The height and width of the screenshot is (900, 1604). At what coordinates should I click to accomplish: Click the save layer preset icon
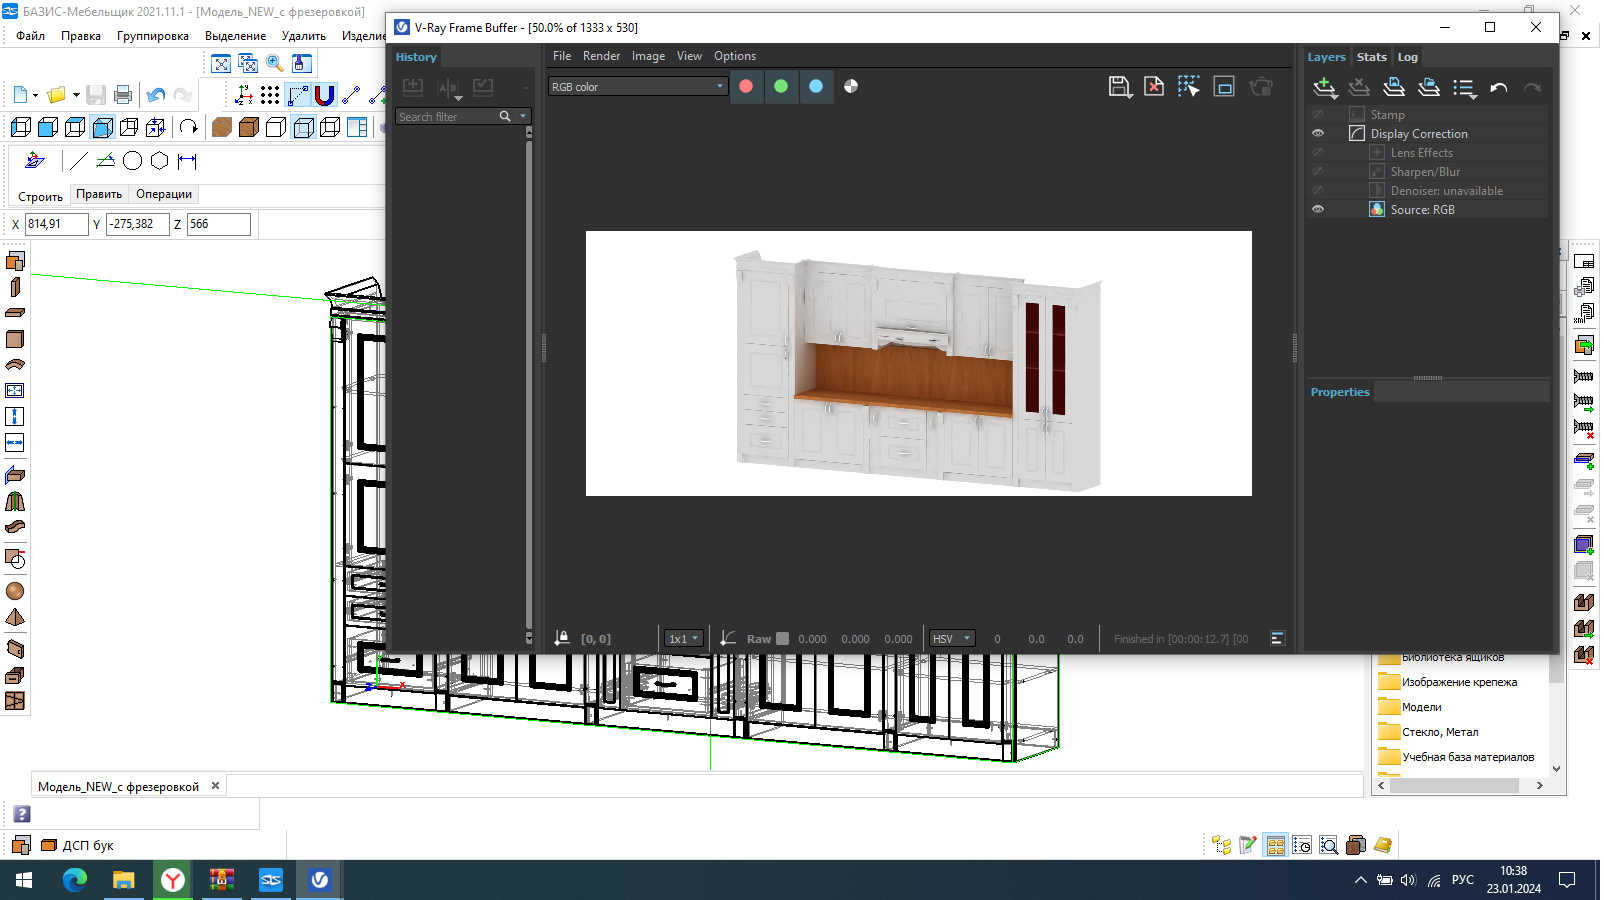[x=1394, y=88]
